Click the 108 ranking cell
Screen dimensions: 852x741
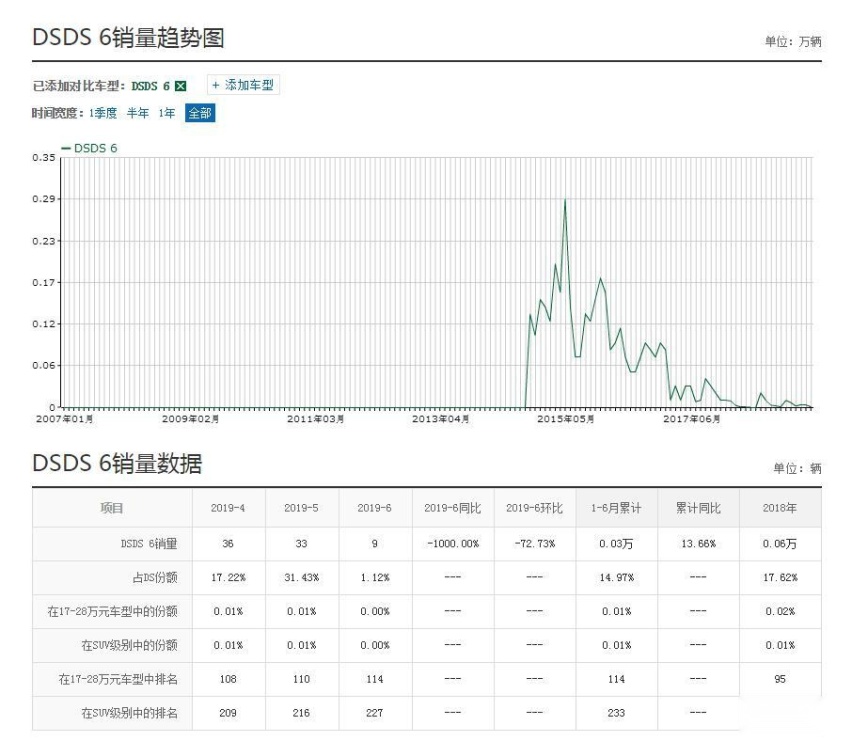coord(228,679)
